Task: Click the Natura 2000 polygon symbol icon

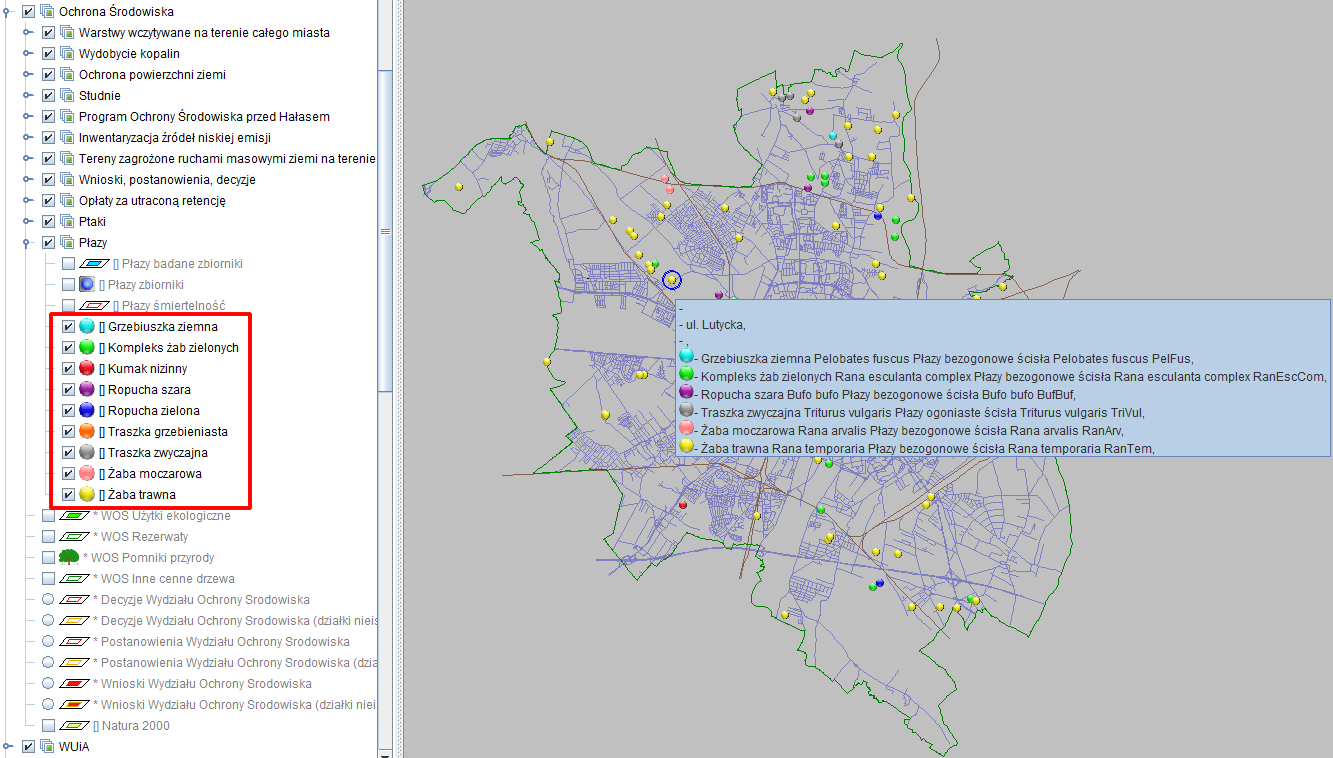Action: tap(74, 726)
